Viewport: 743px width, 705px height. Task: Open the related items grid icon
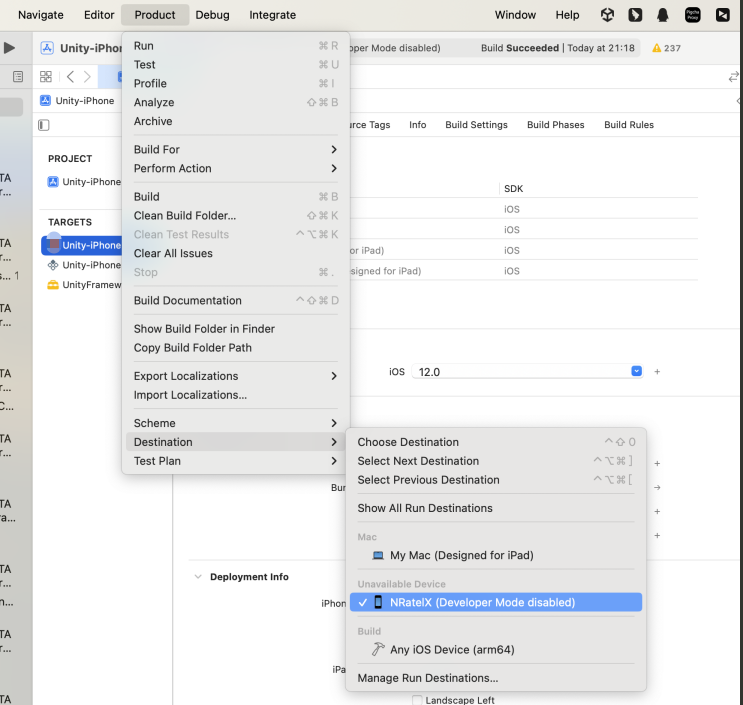[x=46, y=77]
